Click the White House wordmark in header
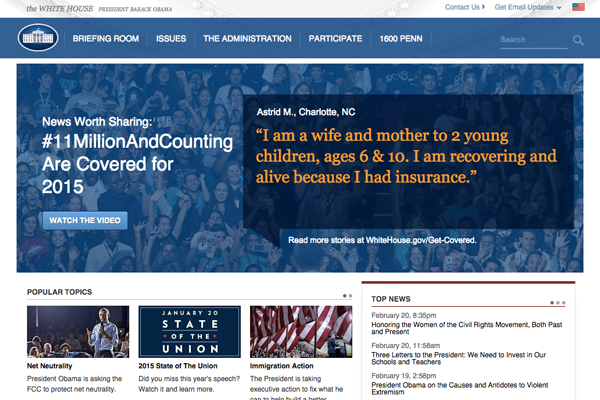Image resolution: width=600 pixels, height=400 pixels. (x=60, y=8)
